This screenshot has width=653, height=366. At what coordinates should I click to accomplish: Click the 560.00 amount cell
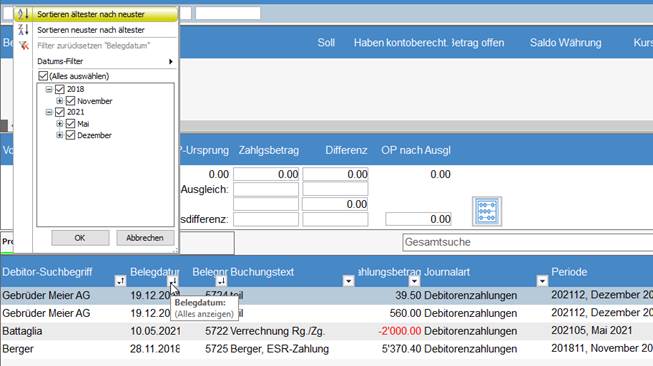click(x=406, y=313)
